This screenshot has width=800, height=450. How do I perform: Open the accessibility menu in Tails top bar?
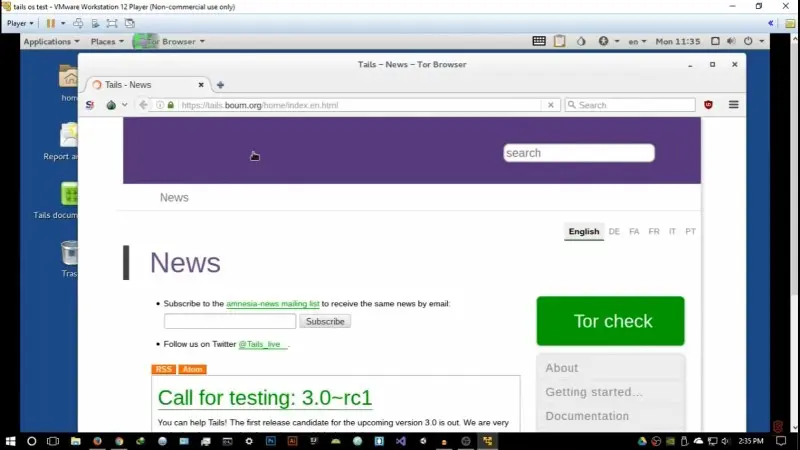[x=608, y=41]
